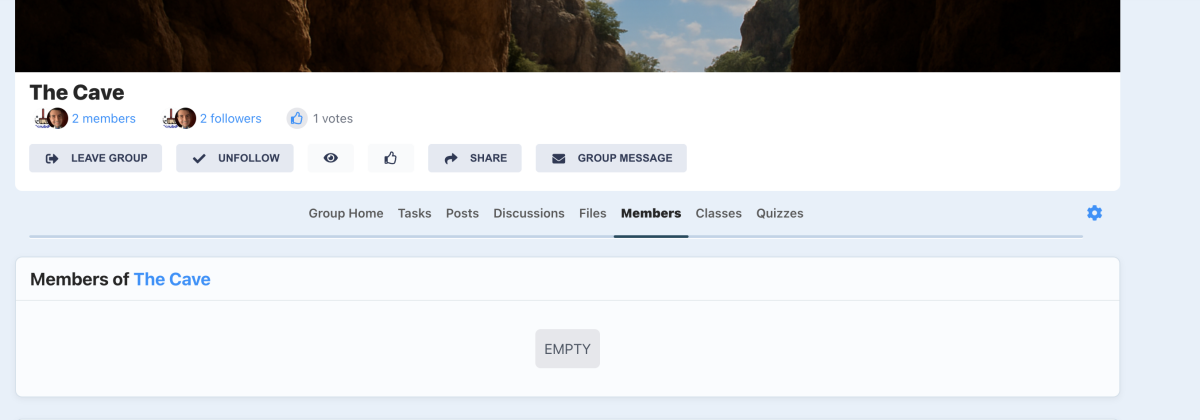Viewport: 1200px width, 420px height.
Task: Open group settings gear icon
Action: pyautogui.click(x=1094, y=213)
